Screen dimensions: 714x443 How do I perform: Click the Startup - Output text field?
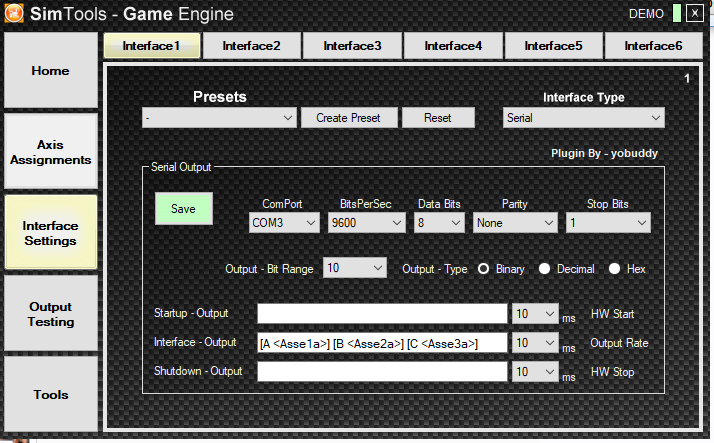(x=382, y=314)
